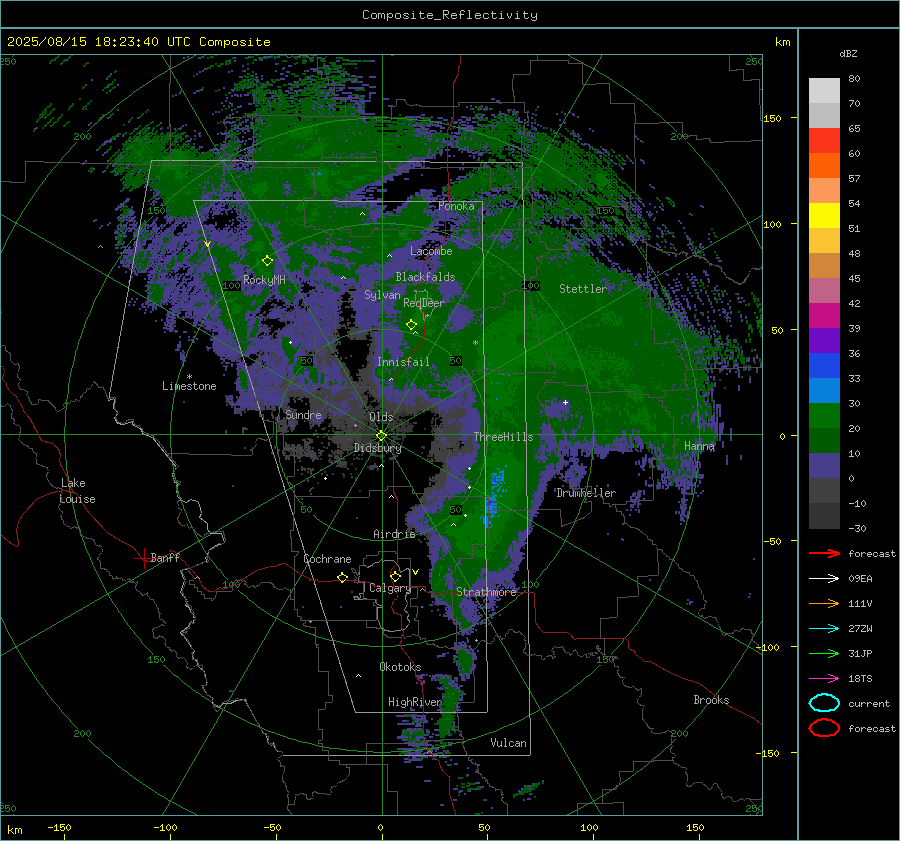The image size is (900, 841).
Task: Click the Stettler city label
Action: coord(583,289)
